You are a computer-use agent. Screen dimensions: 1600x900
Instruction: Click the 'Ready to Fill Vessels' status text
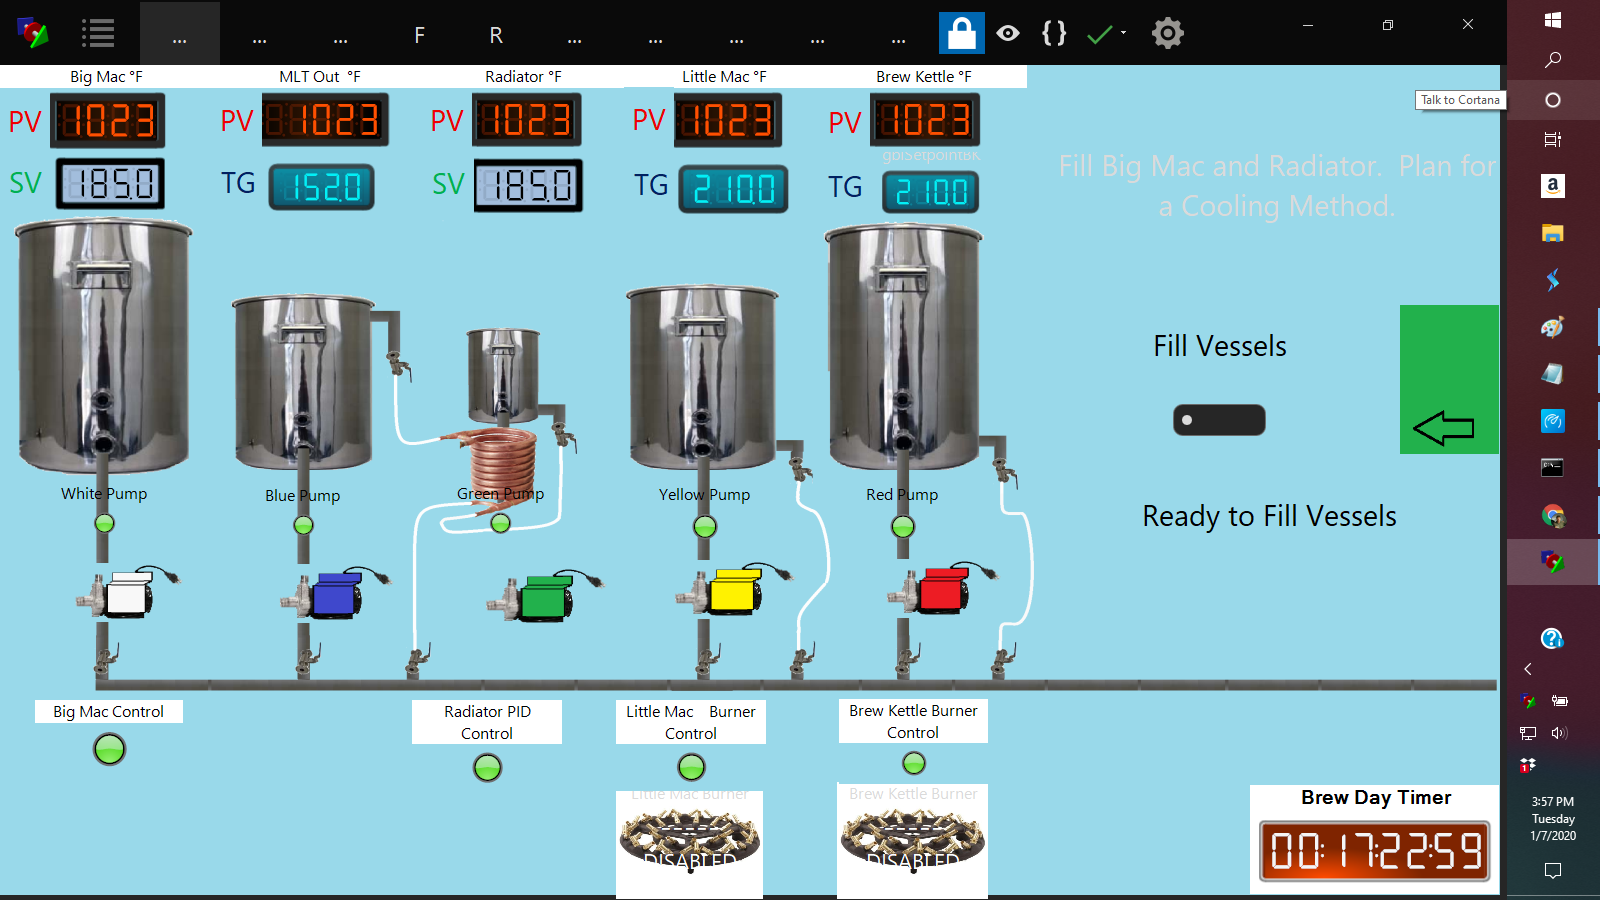click(x=1269, y=516)
